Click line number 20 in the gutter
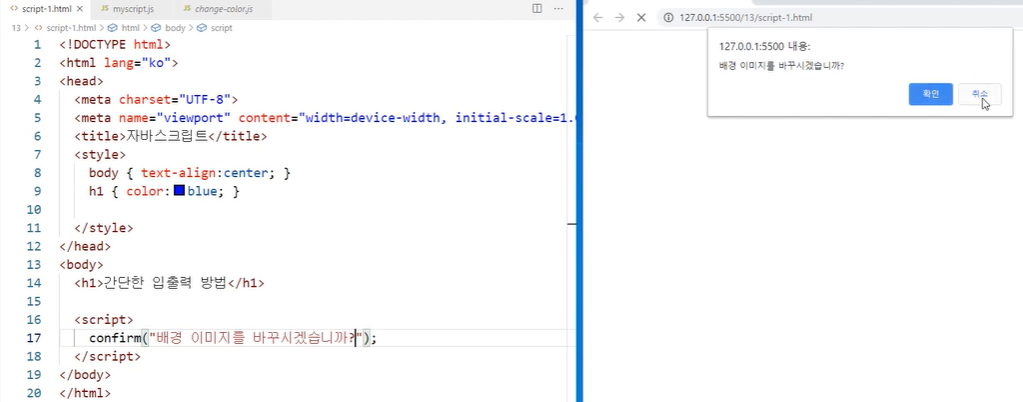This screenshot has height=402, width=1023. (34, 393)
